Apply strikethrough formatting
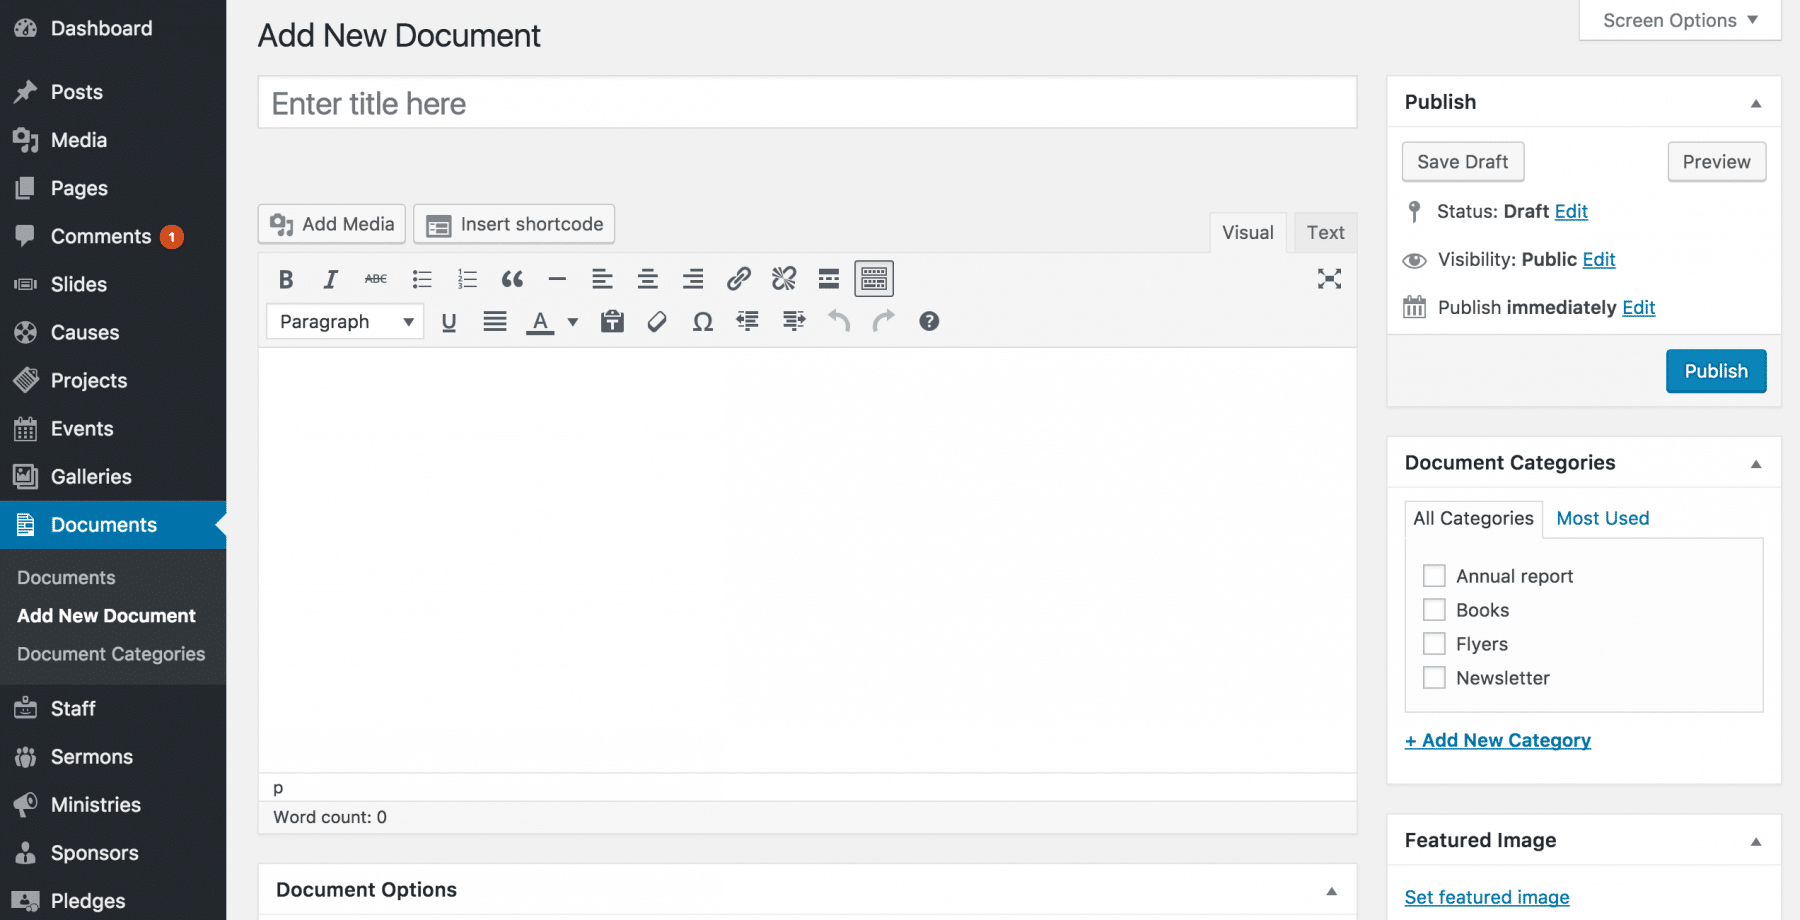 coord(376,279)
